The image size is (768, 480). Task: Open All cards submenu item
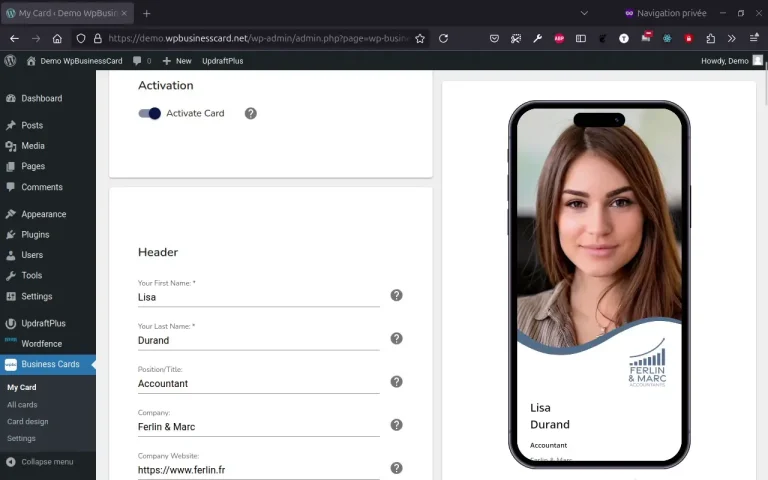coord(22,405)
